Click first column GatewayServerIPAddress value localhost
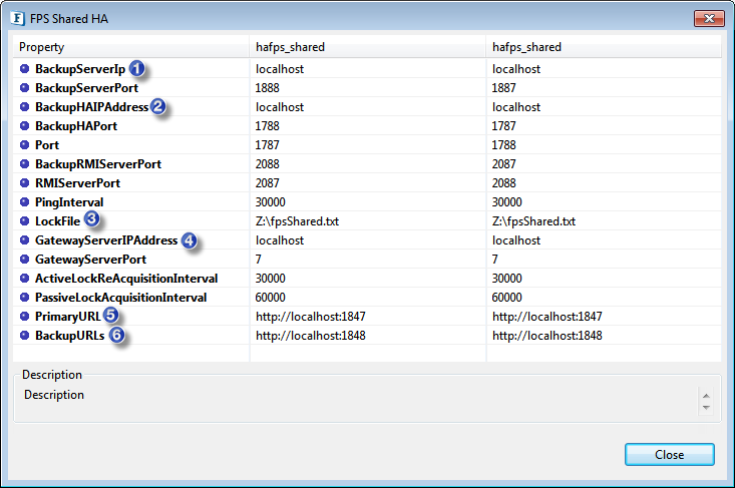The height and width of the screenshot is (488, 735). coord(280,240)
